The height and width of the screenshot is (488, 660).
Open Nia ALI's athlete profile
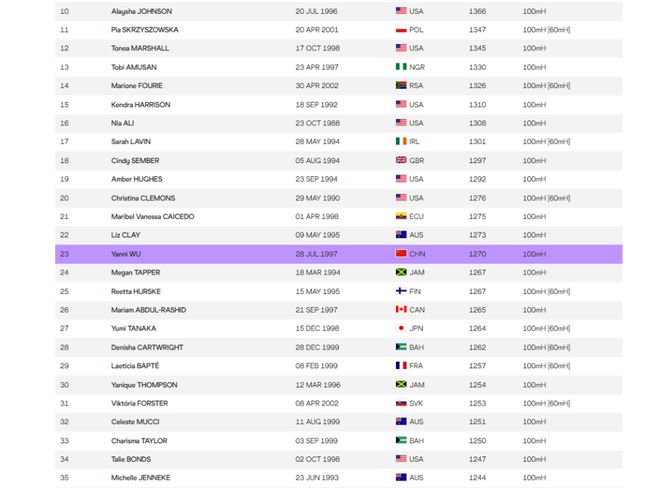pyautogui.click(x=122, y=123)
